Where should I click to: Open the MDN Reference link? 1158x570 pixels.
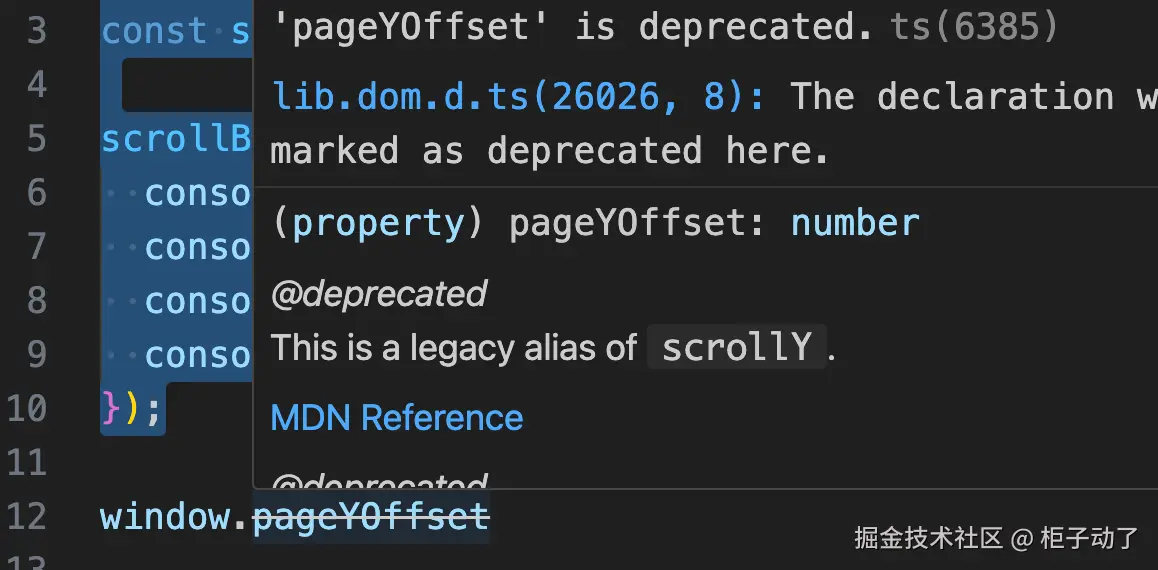coord(397,417)
